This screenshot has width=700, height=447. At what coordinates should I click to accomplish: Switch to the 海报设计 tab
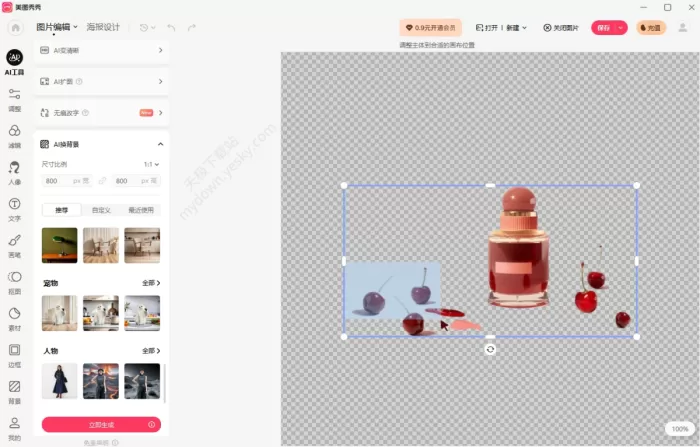tap(103, 27)
